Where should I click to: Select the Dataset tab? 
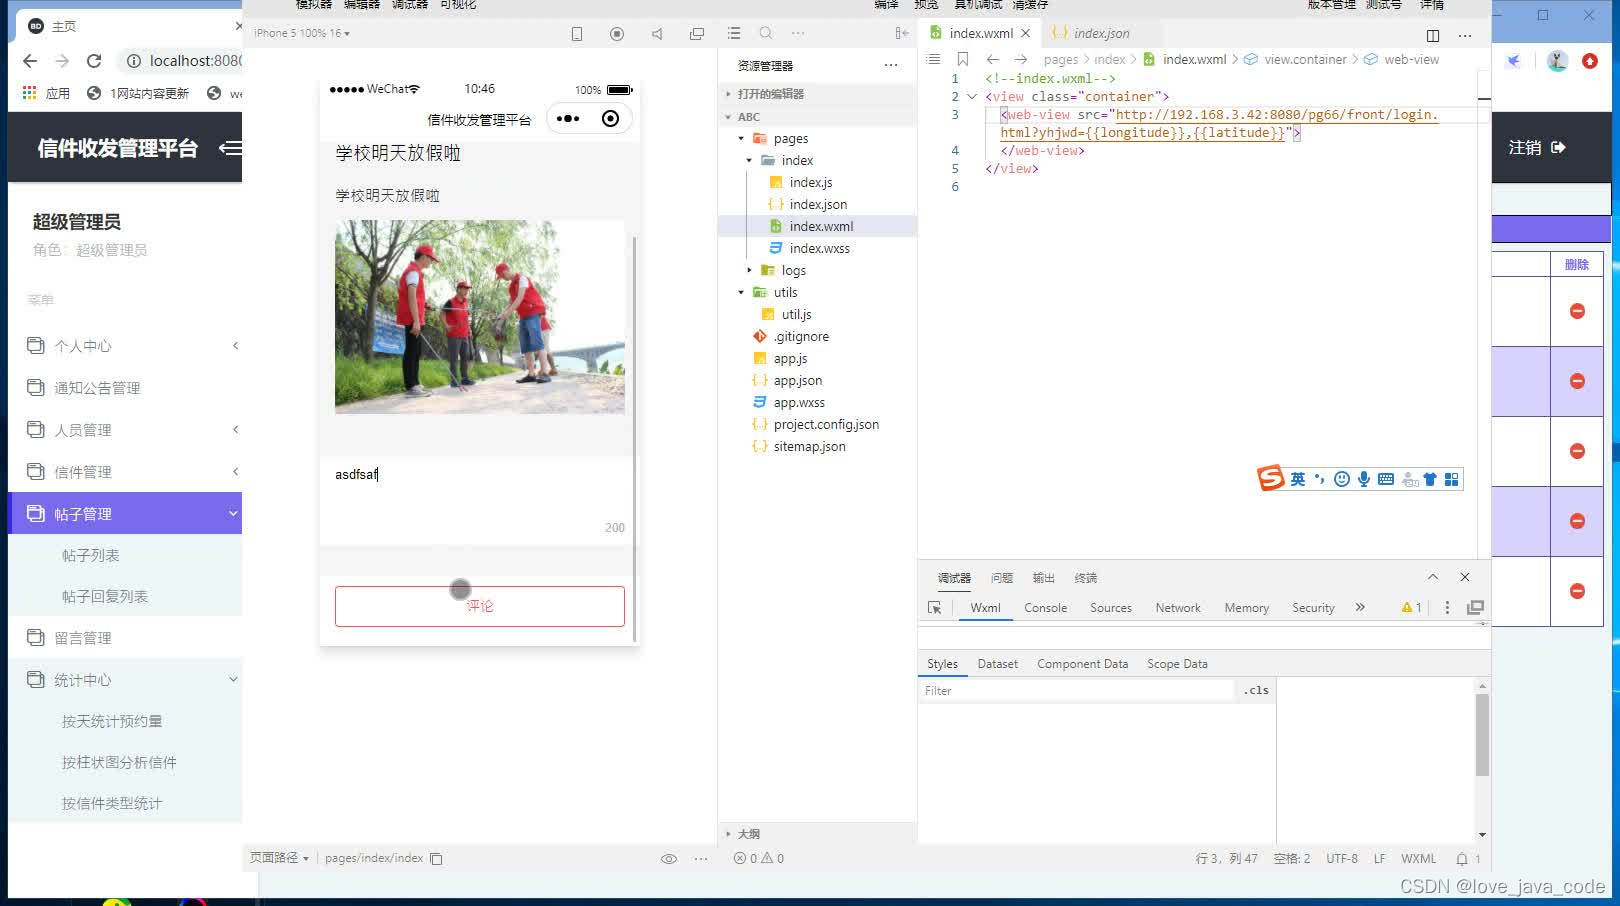997,664
